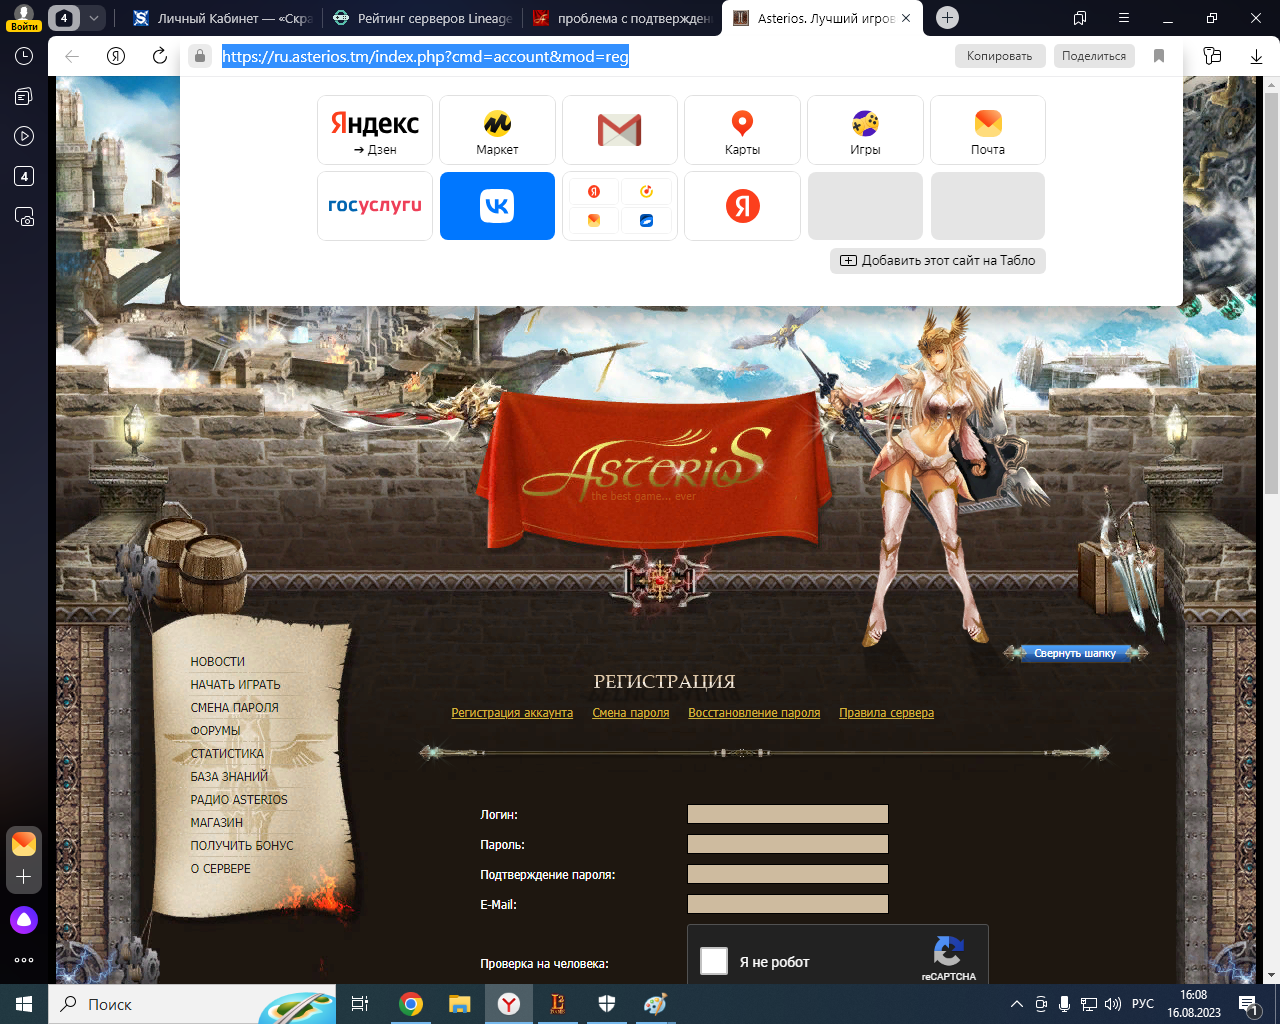Open РАДИО ASTERIOS in the scroll menu
Screen dimensions: 1280x1024
click(239, 800)
